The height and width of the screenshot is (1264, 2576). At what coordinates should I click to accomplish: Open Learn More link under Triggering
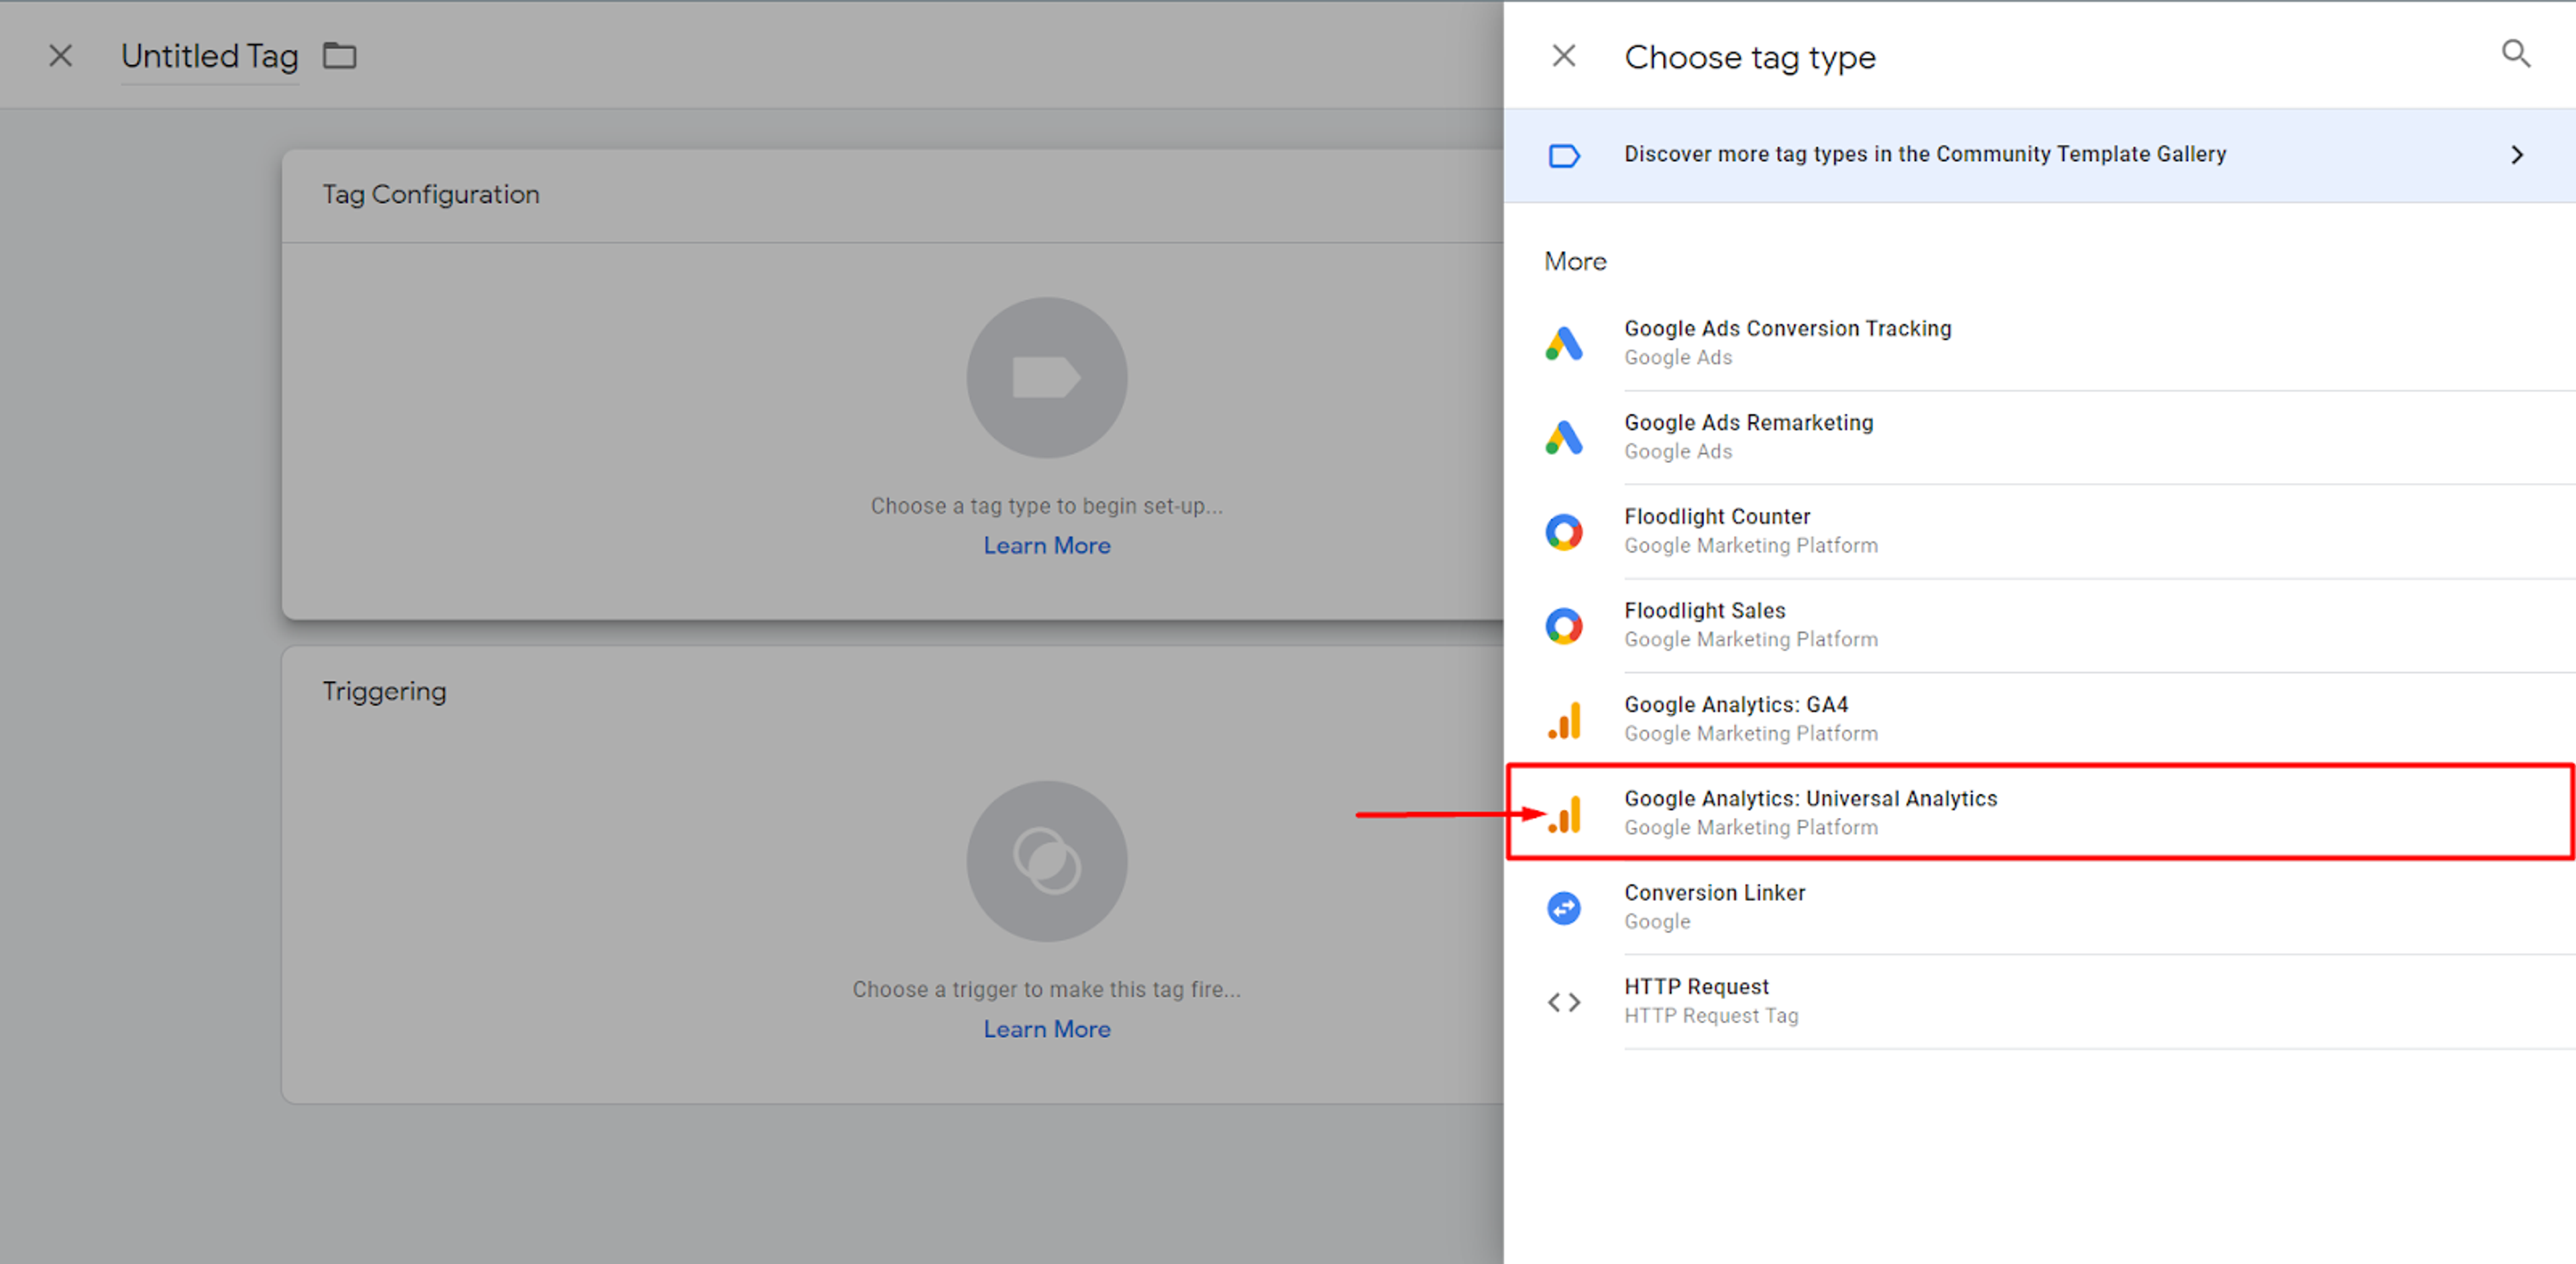1047,1029
